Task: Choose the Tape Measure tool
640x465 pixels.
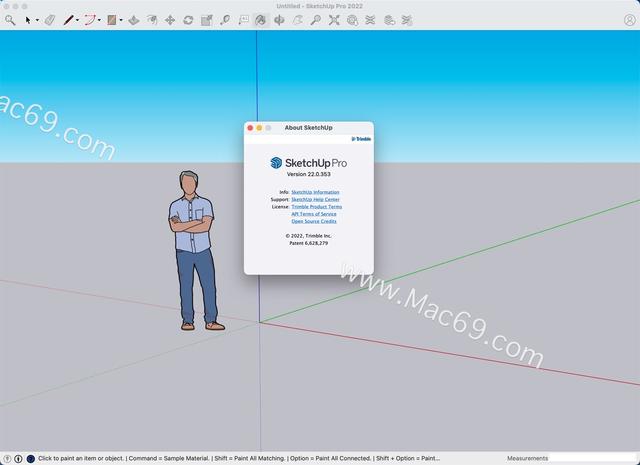Action: [225, 20]
